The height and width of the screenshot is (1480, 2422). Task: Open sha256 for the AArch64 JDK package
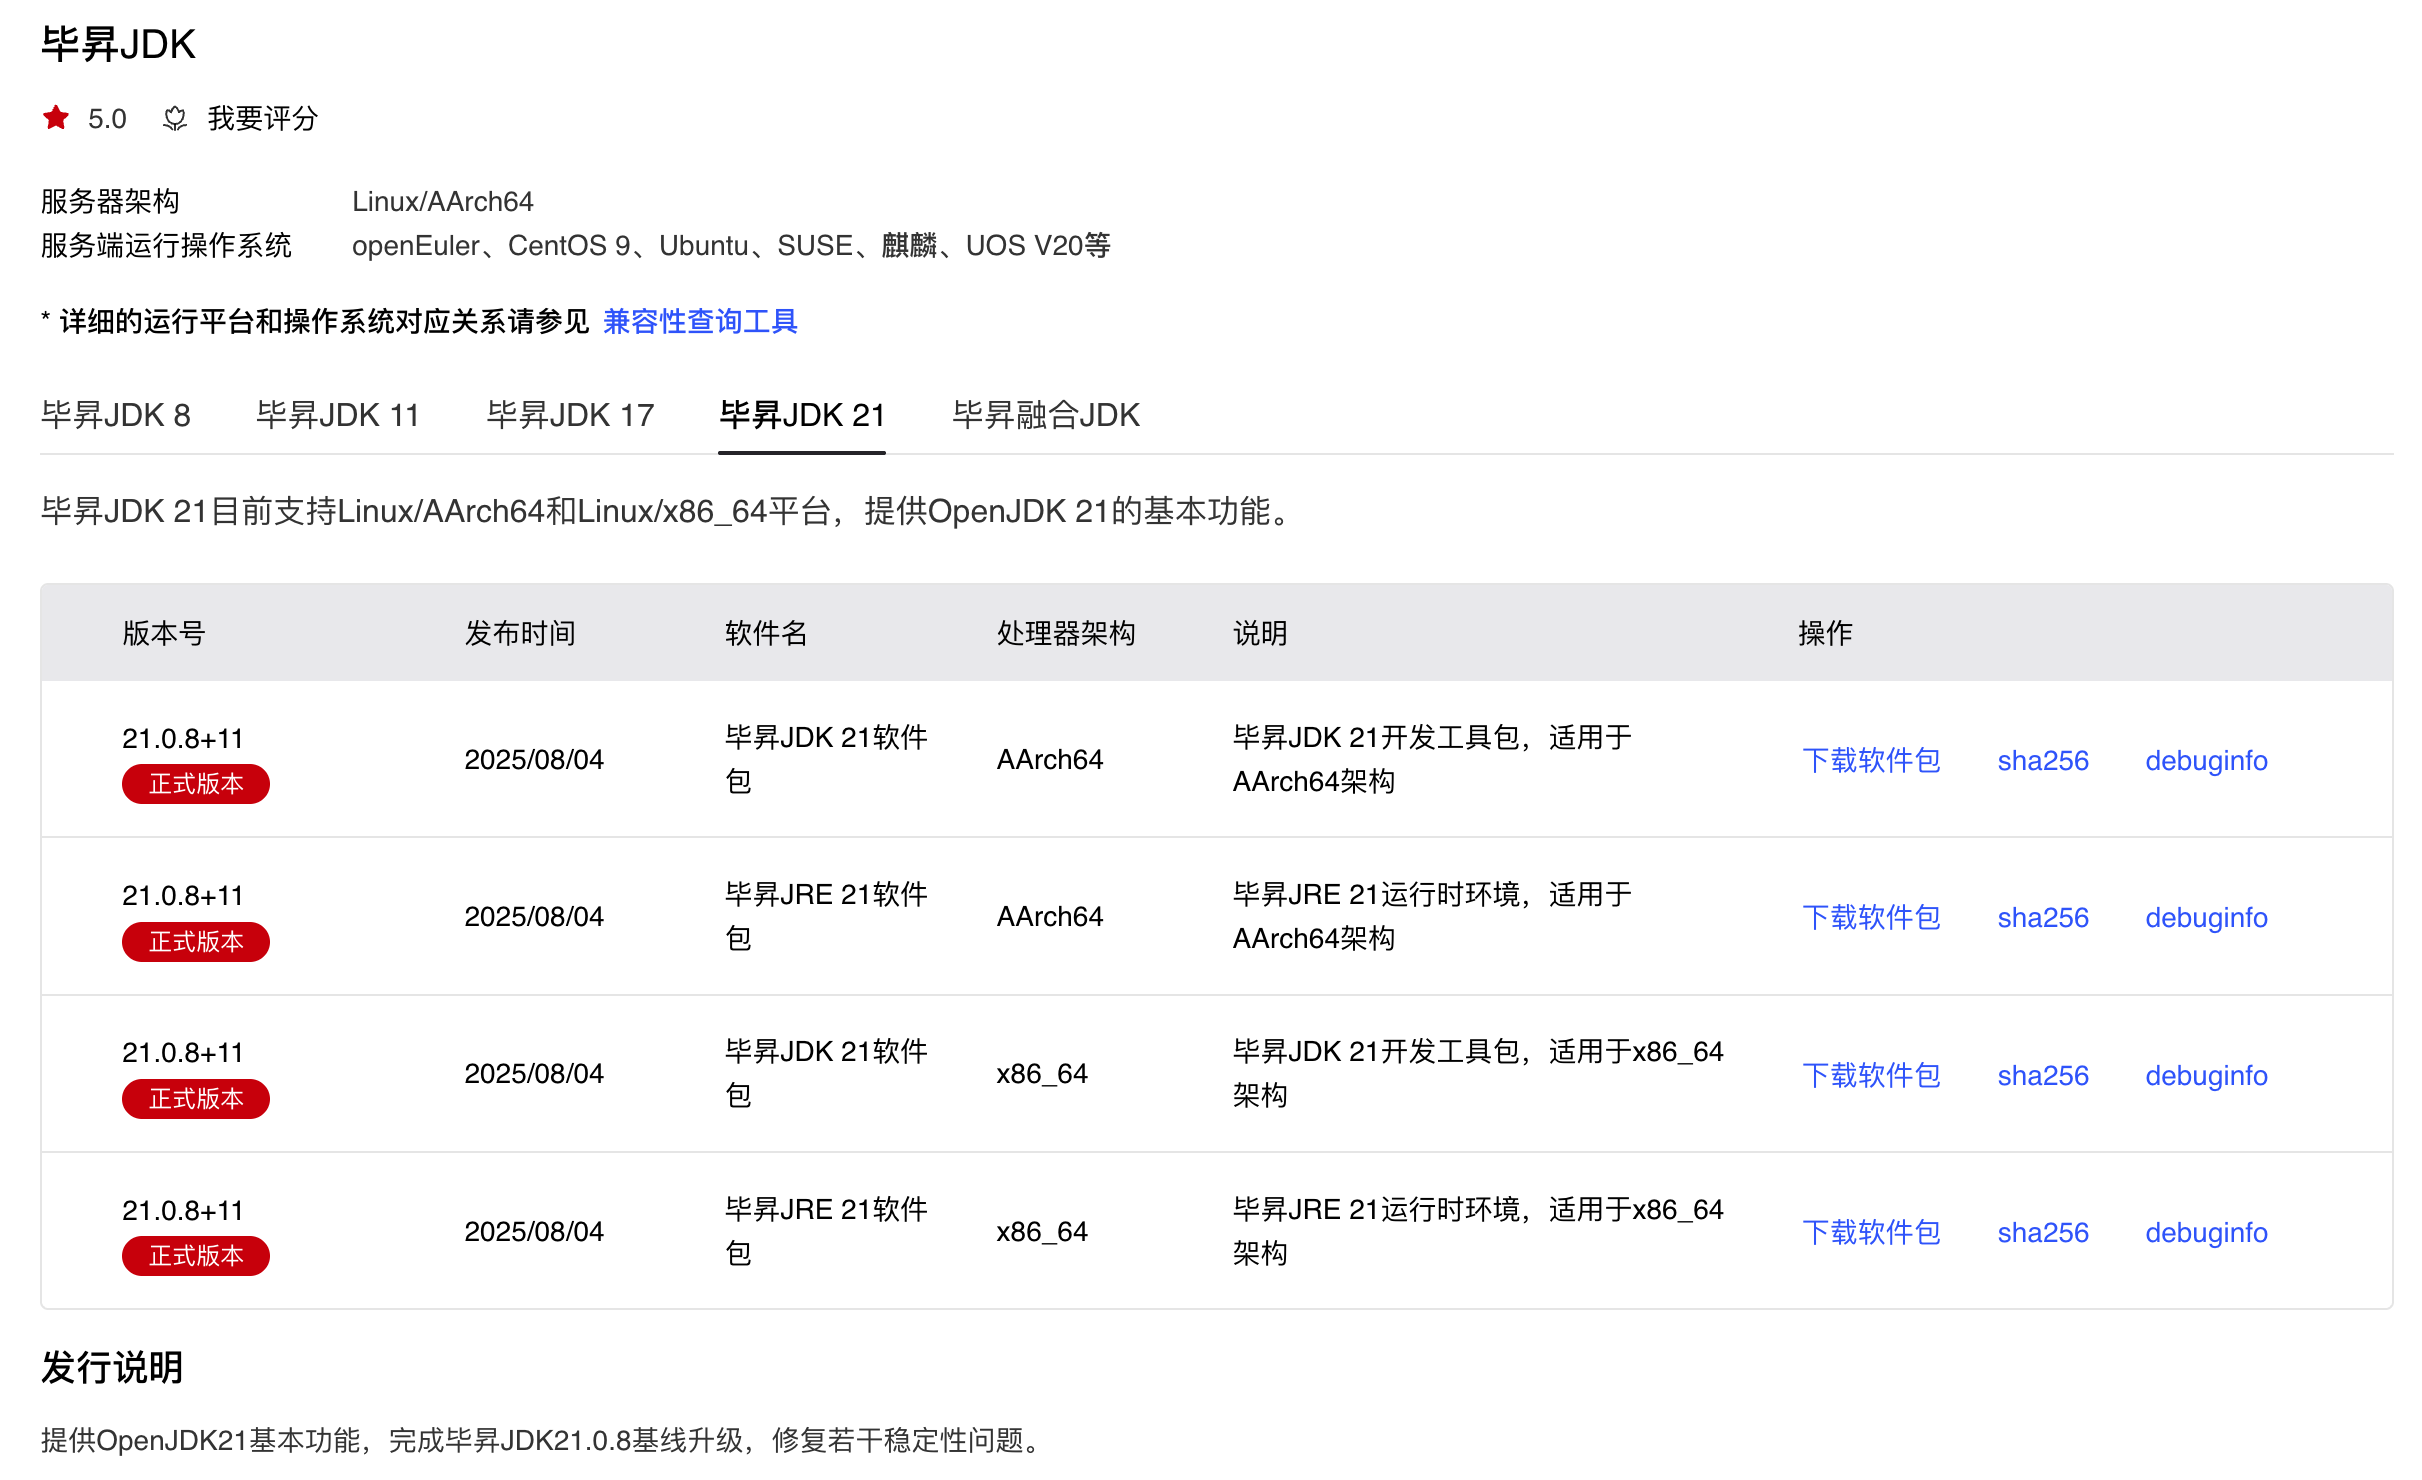click(2043, 761)
